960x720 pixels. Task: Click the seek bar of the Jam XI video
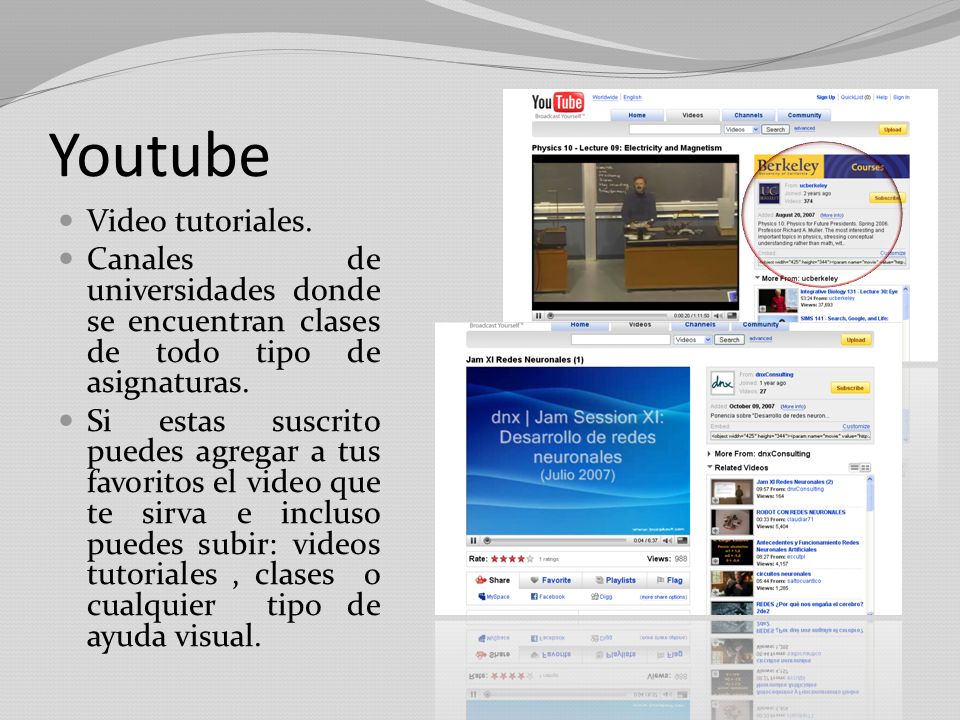[555, 541]
